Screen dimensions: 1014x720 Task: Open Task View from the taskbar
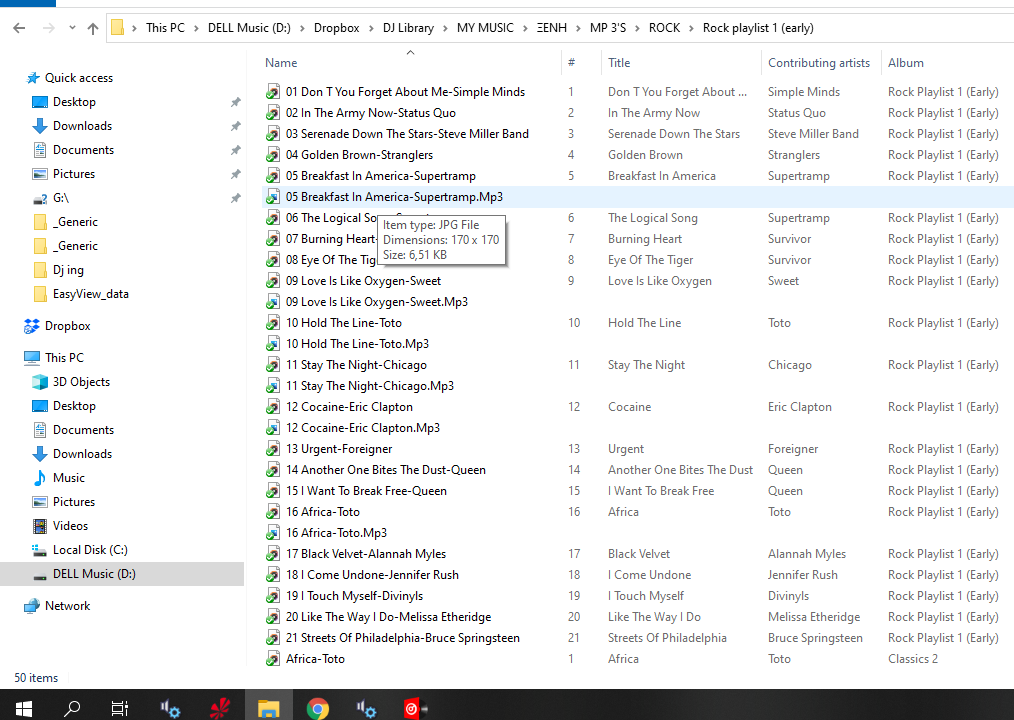pyautogui.click(x=120, y=708)
